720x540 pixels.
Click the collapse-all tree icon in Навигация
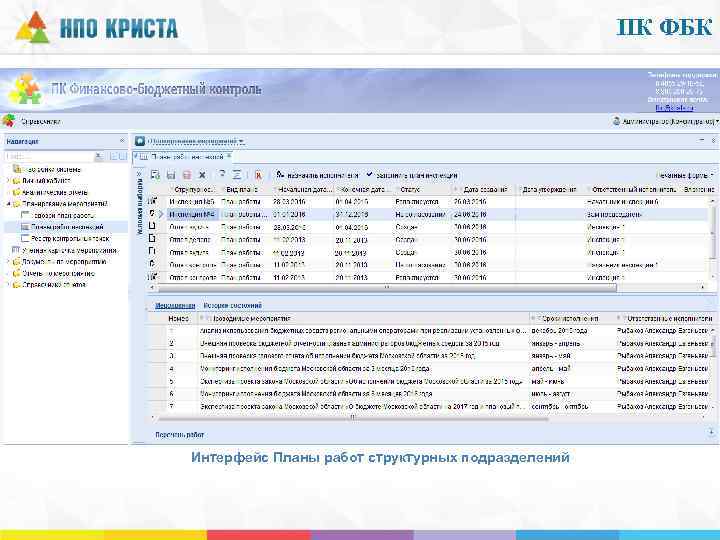[122, 157]
